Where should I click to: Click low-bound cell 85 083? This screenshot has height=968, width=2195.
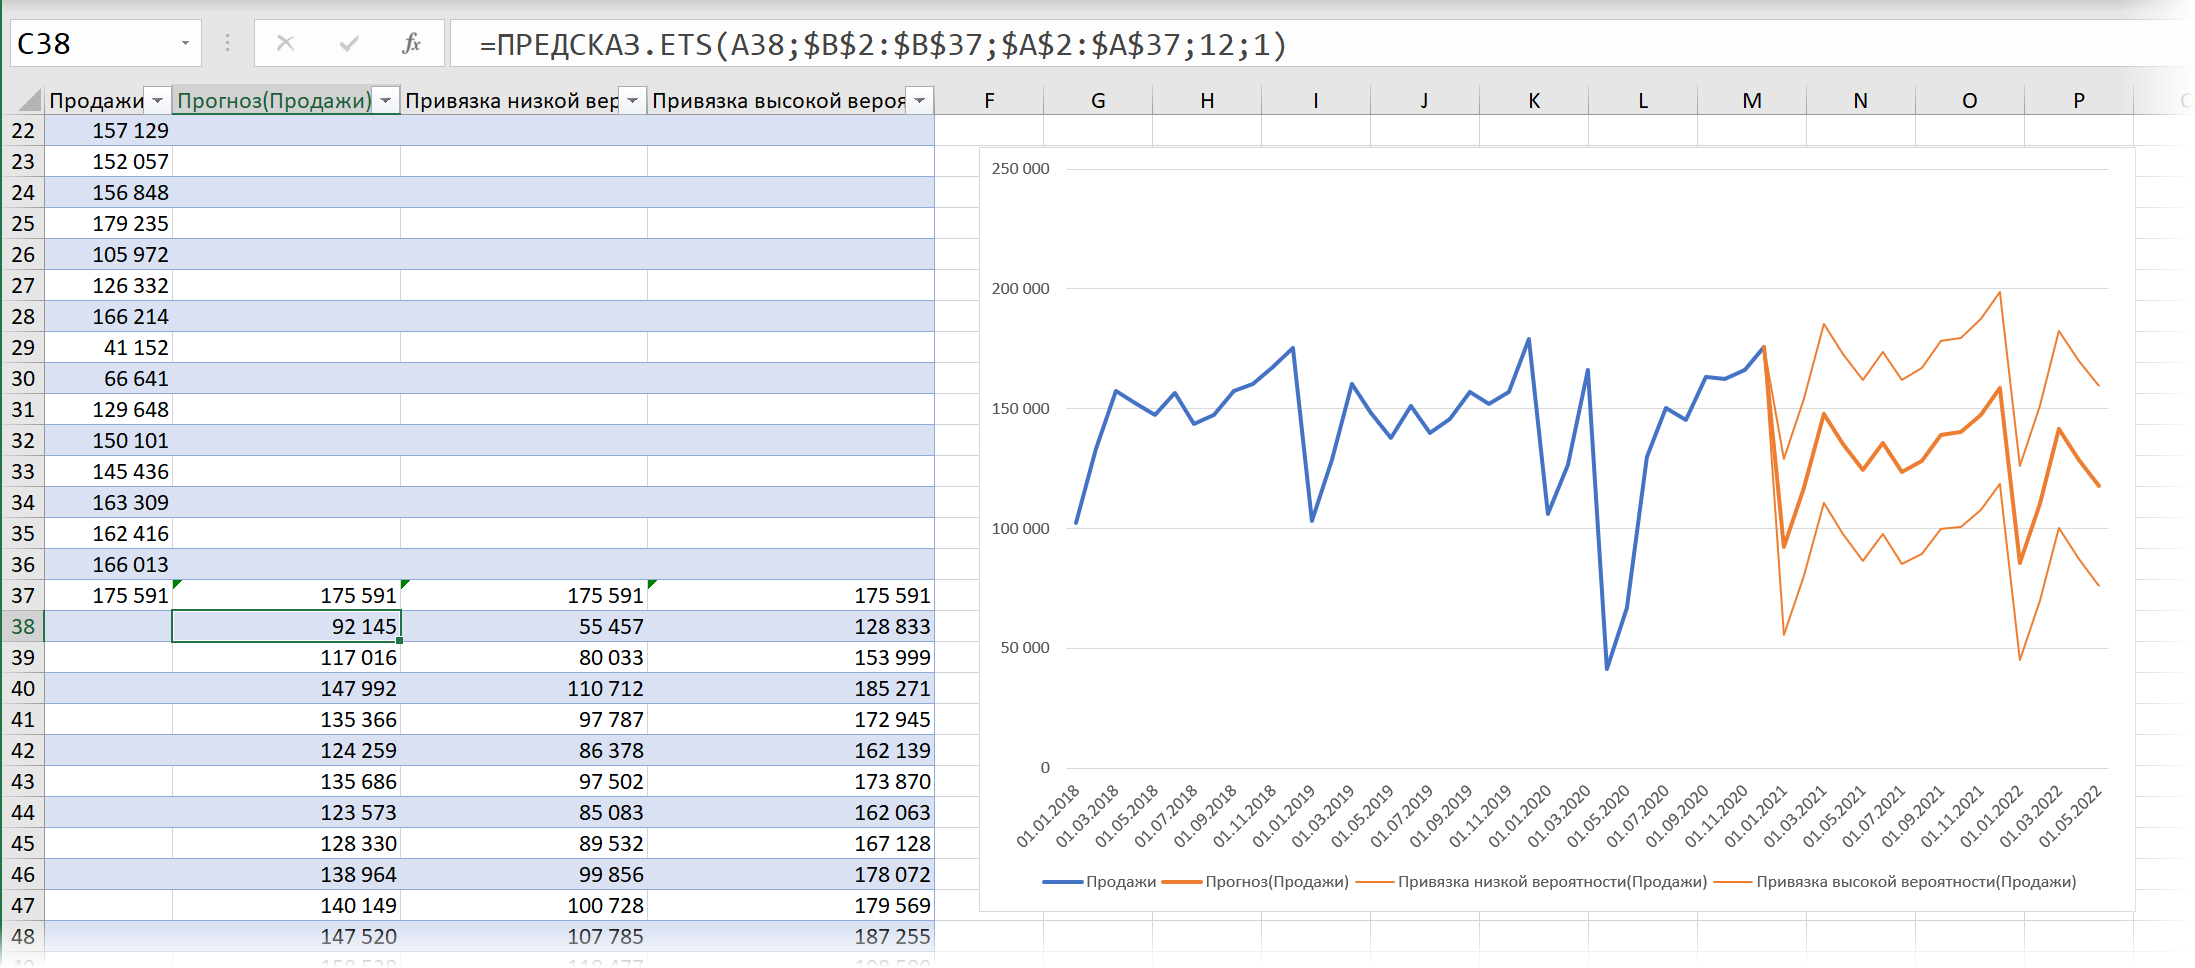point(524,812)
